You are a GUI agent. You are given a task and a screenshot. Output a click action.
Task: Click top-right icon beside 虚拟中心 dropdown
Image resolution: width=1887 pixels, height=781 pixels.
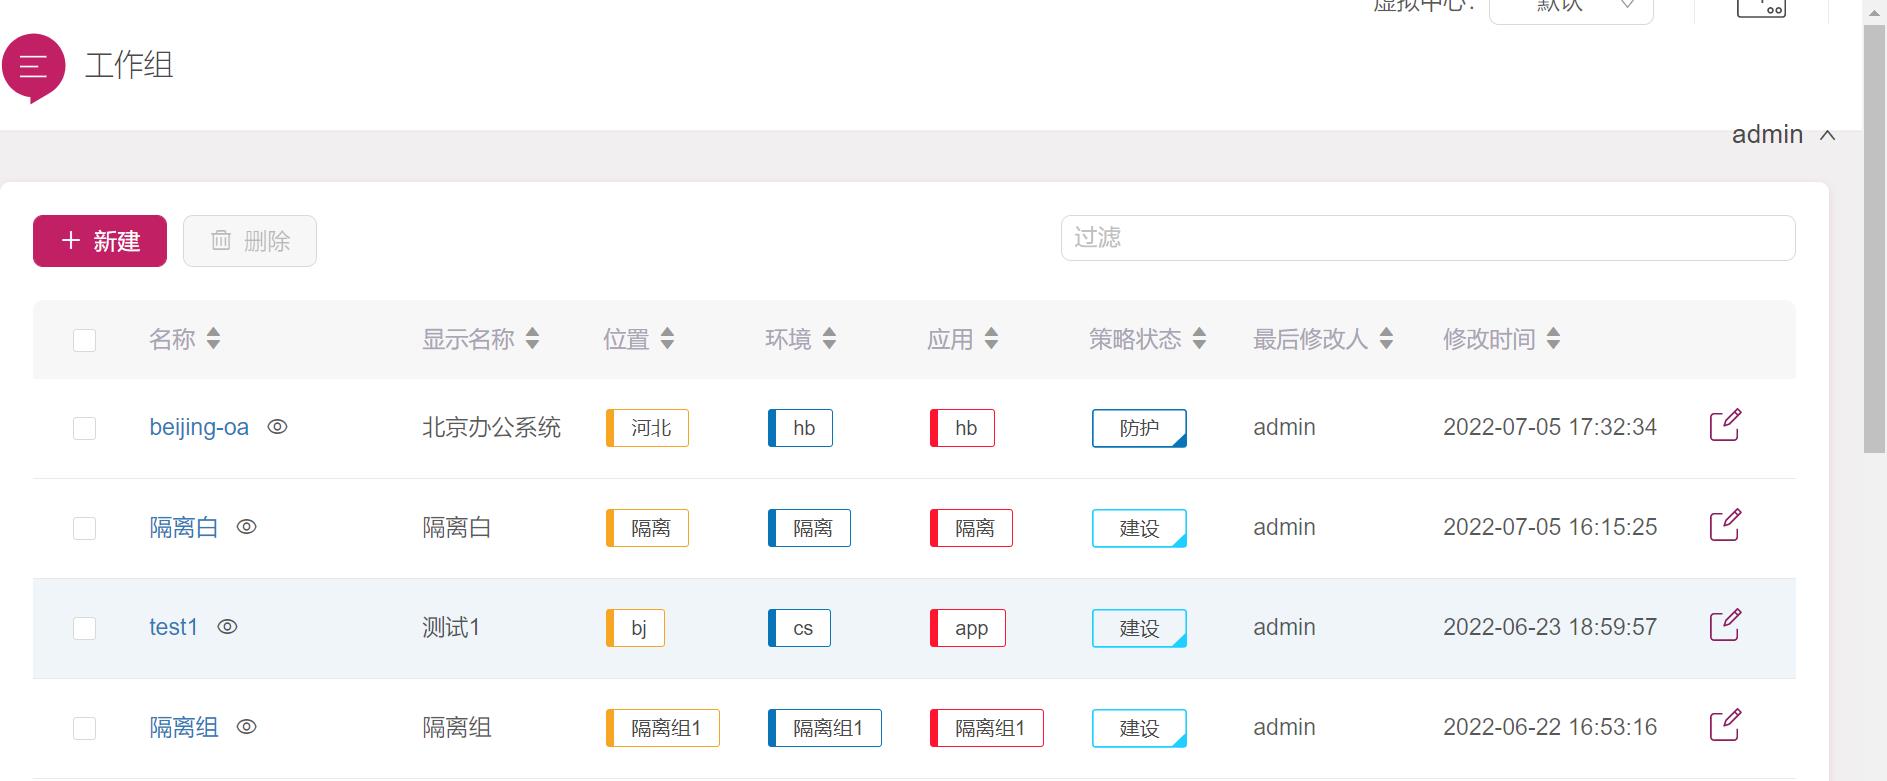coord(1761,8)
